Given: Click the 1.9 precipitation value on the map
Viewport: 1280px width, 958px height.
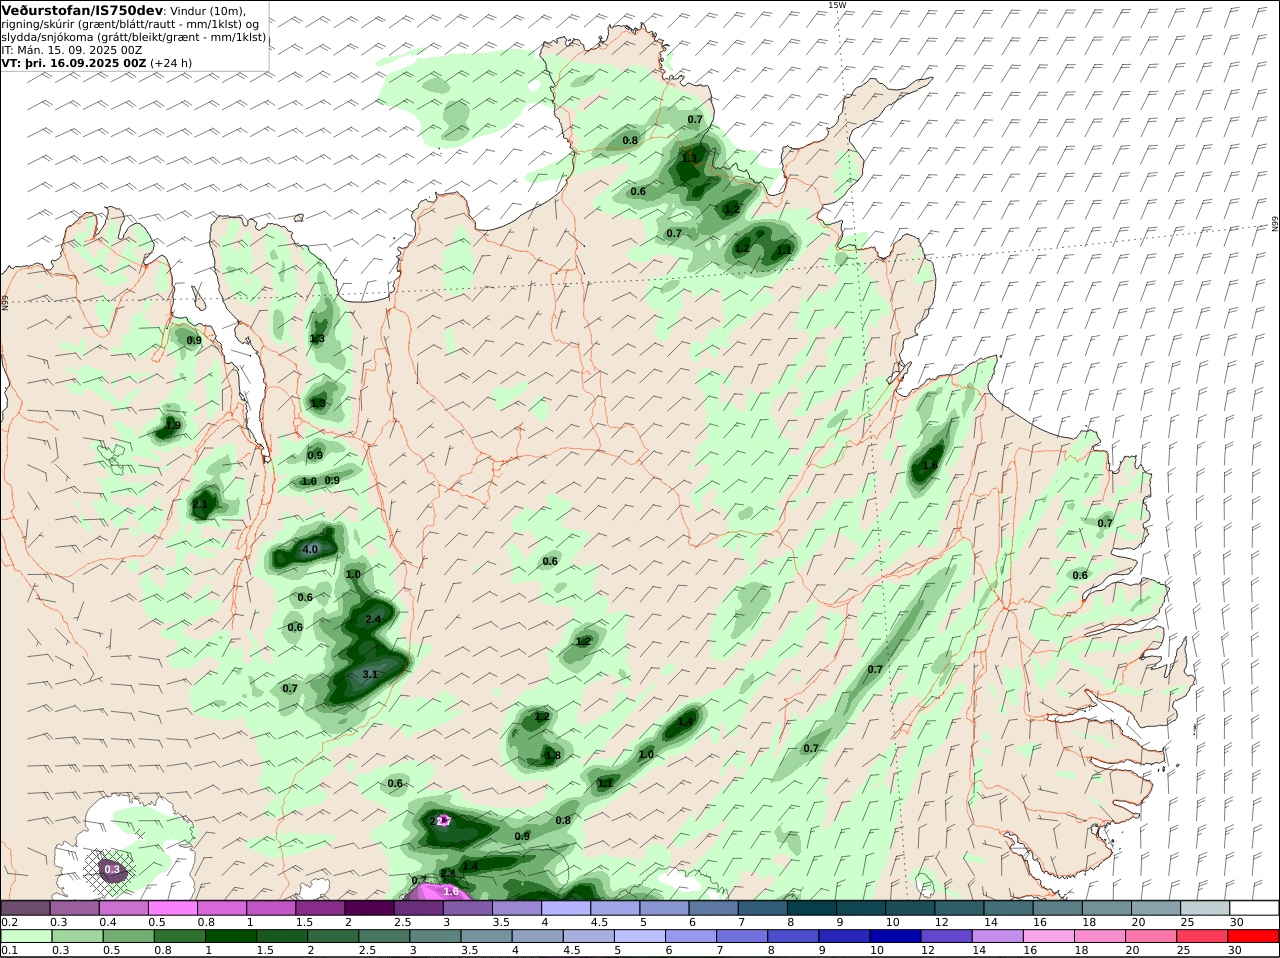Looking at the screenshot, I should click(173, 425).
